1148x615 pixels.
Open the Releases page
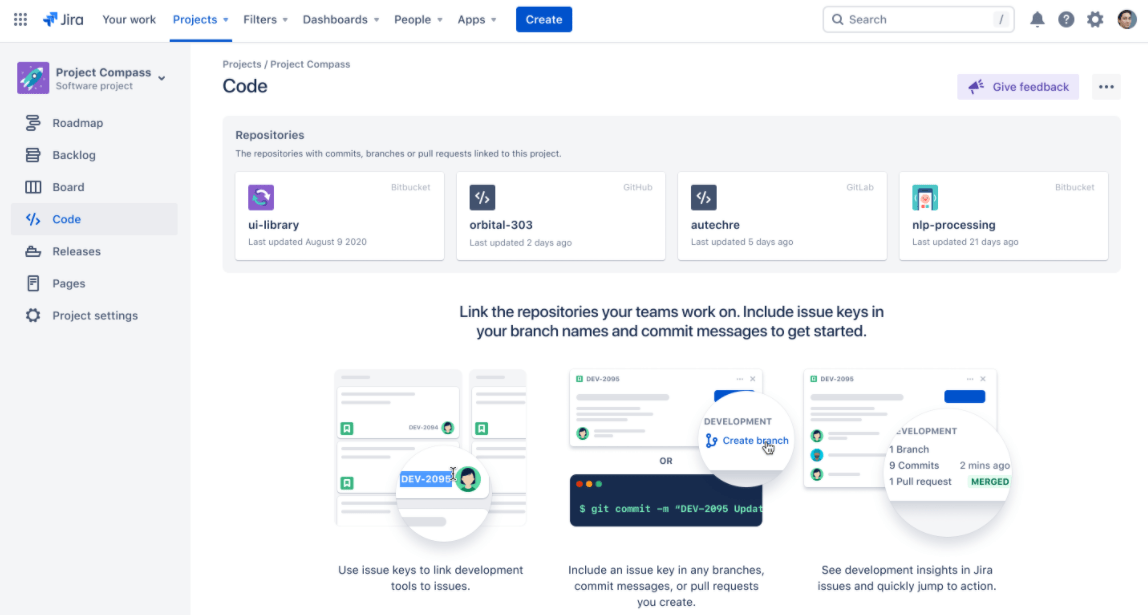tap(94, 251)
